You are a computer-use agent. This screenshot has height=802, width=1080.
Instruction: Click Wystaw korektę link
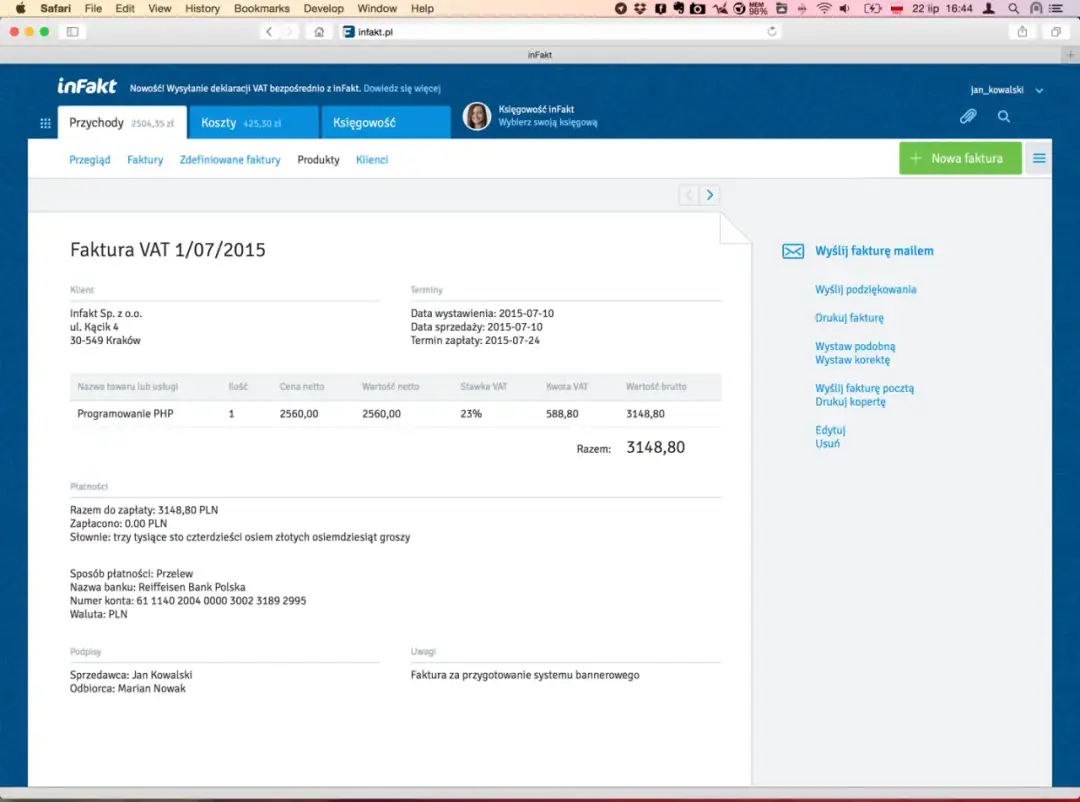(852, 360)
